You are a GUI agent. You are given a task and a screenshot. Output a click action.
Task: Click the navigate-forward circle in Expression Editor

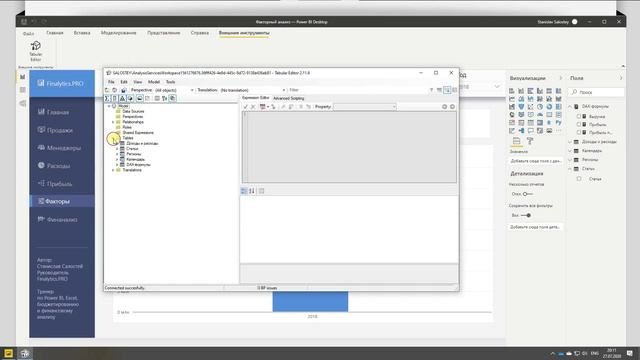[x=452, y=107]
